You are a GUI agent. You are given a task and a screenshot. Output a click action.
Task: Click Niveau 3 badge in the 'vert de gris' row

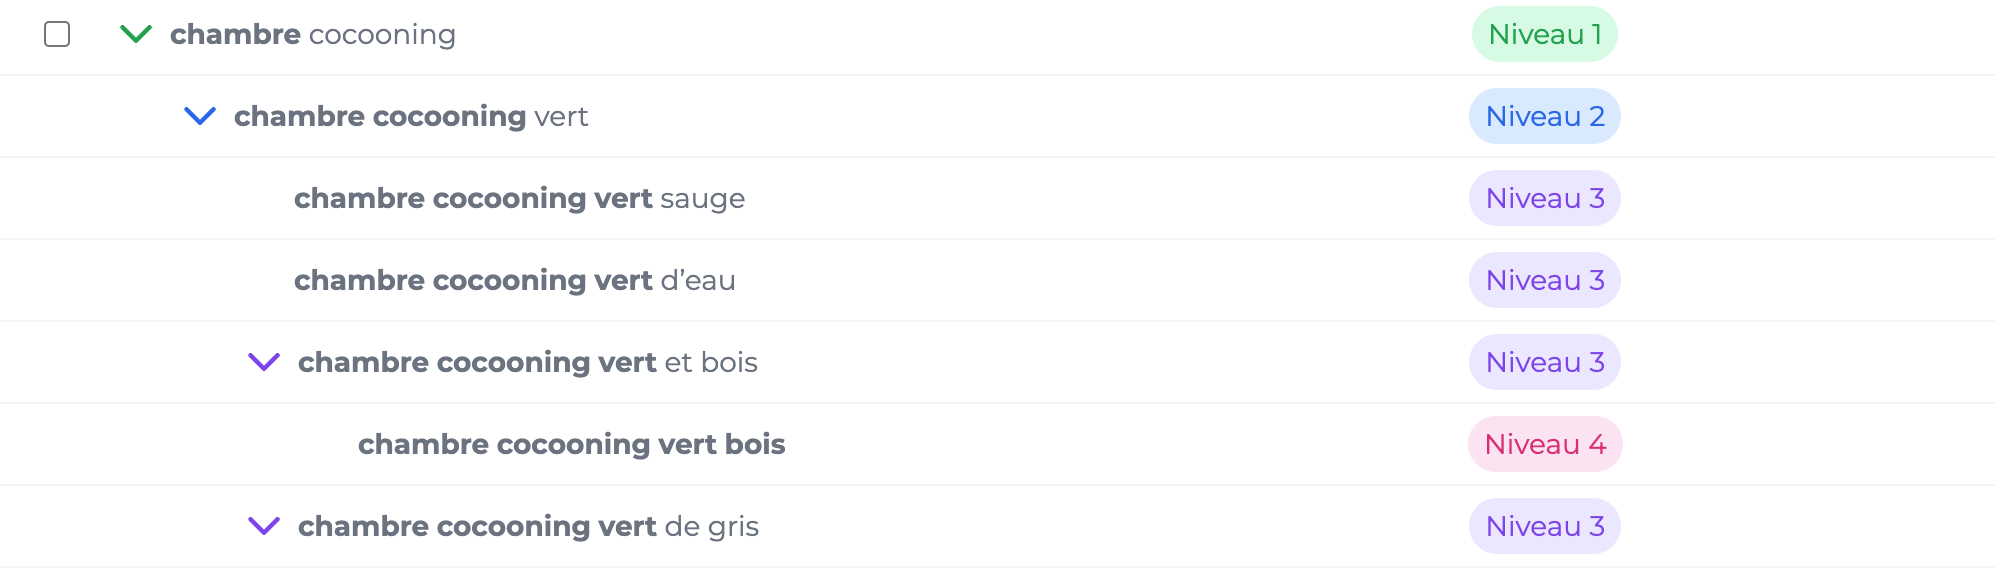pyautogui.click(x=1544, y=526)
